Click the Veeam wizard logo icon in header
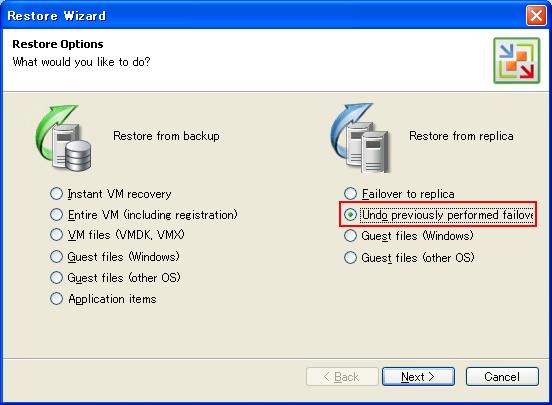This screenshot has width=552, height=405. tap(516, 61)
